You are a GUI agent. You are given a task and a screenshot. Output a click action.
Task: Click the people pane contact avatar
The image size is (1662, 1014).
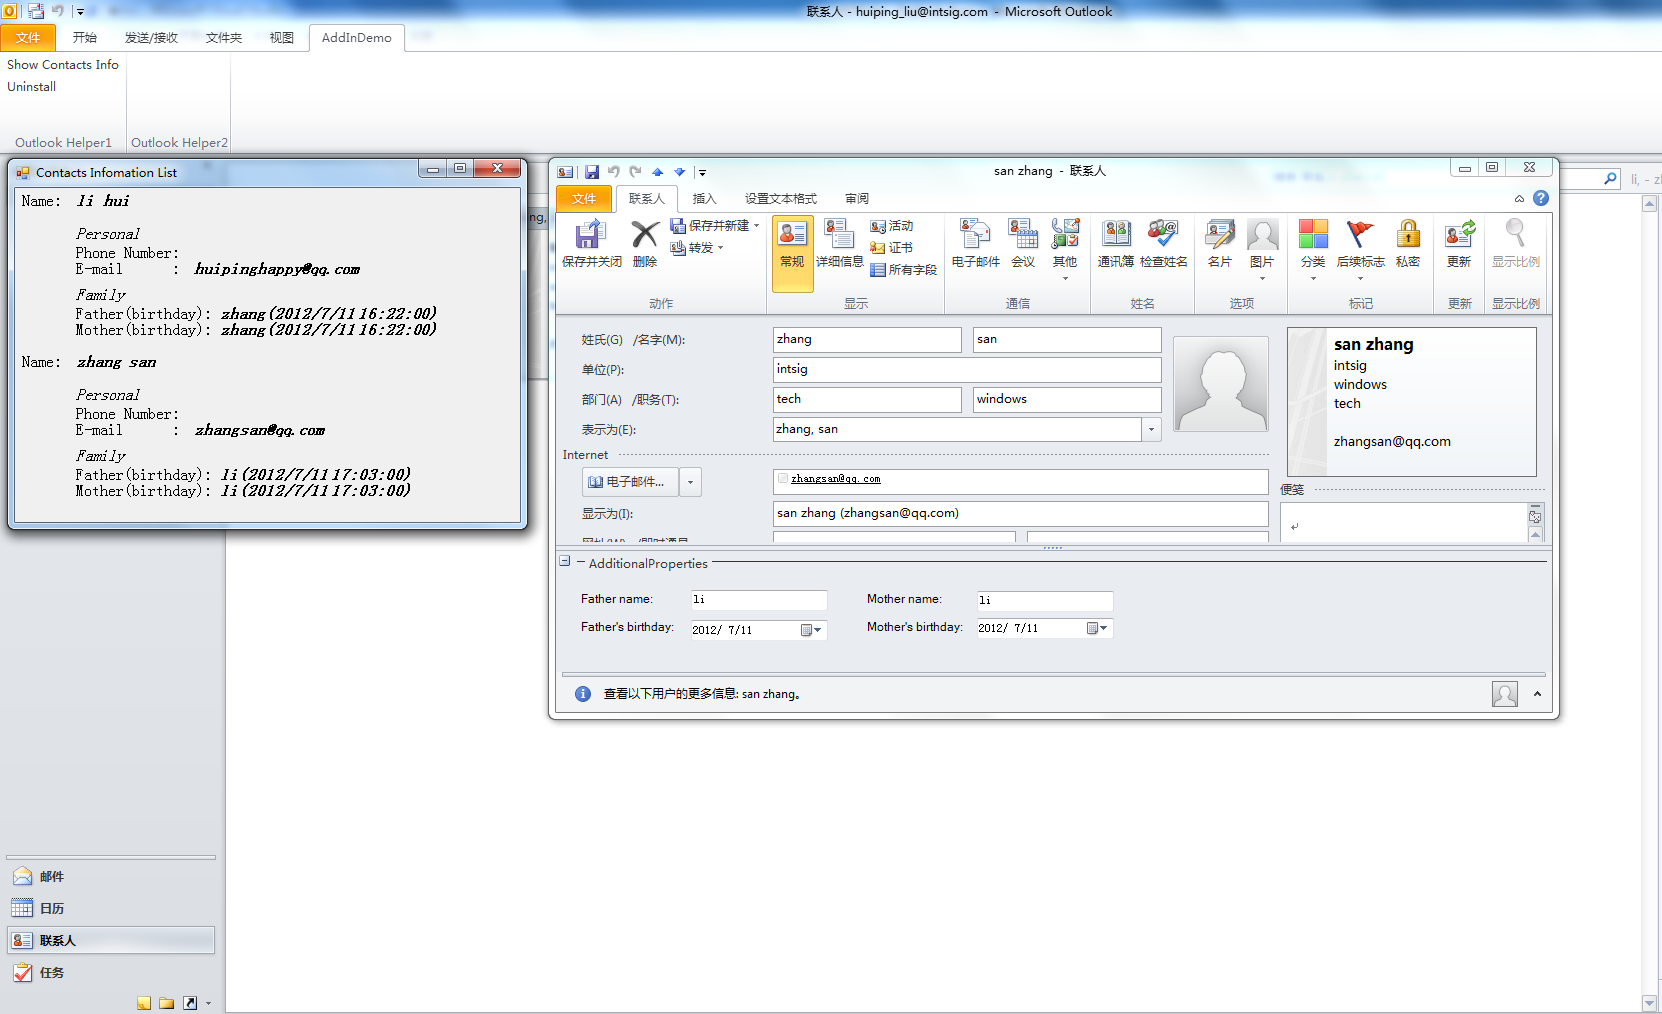tap(1504, 693)
